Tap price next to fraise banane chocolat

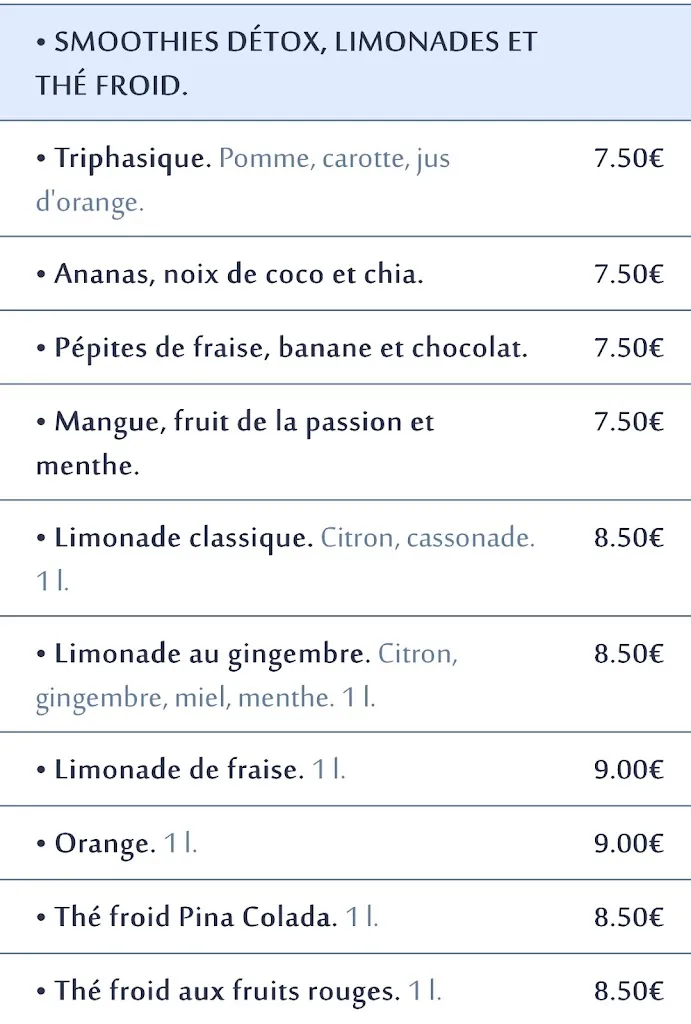(628, 348)
